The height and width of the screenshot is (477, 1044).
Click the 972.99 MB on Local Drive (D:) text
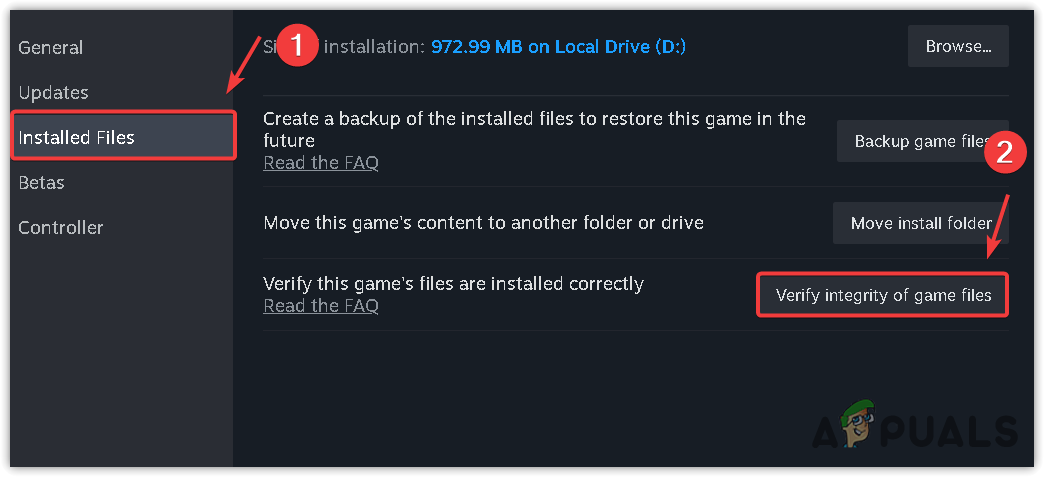click(x=558, y=46)
